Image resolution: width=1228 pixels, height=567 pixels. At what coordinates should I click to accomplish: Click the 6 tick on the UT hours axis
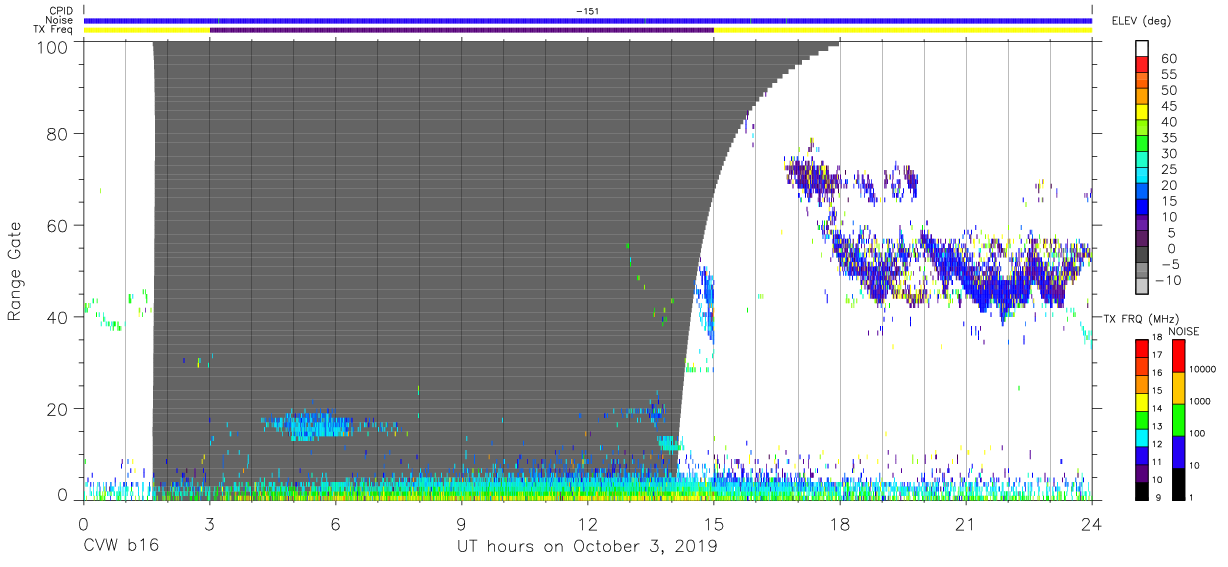coord(335,523)
